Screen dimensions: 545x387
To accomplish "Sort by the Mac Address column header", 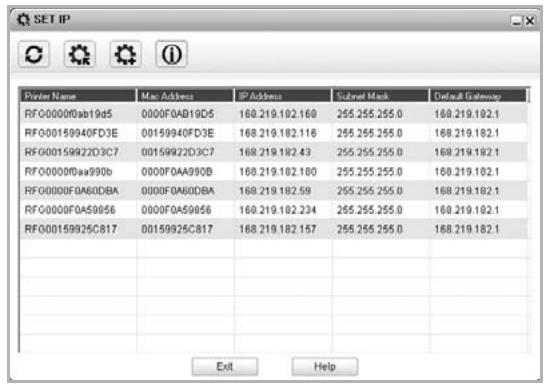I will pyautogui.click(x=185, y=96).
